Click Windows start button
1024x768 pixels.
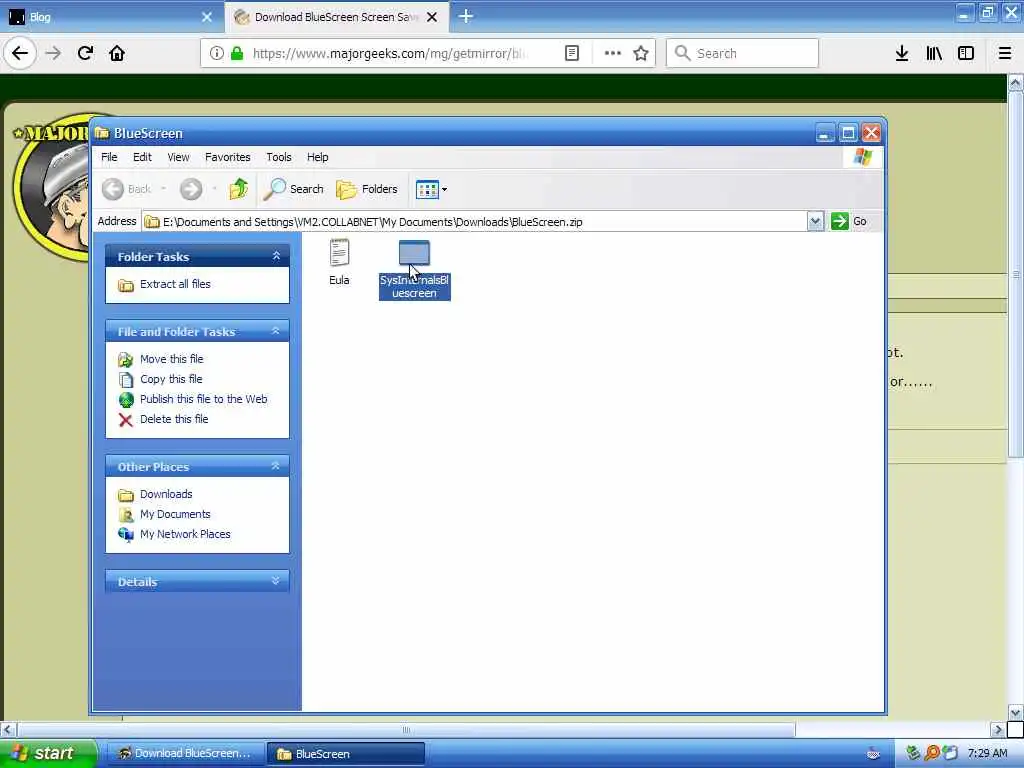48,754
